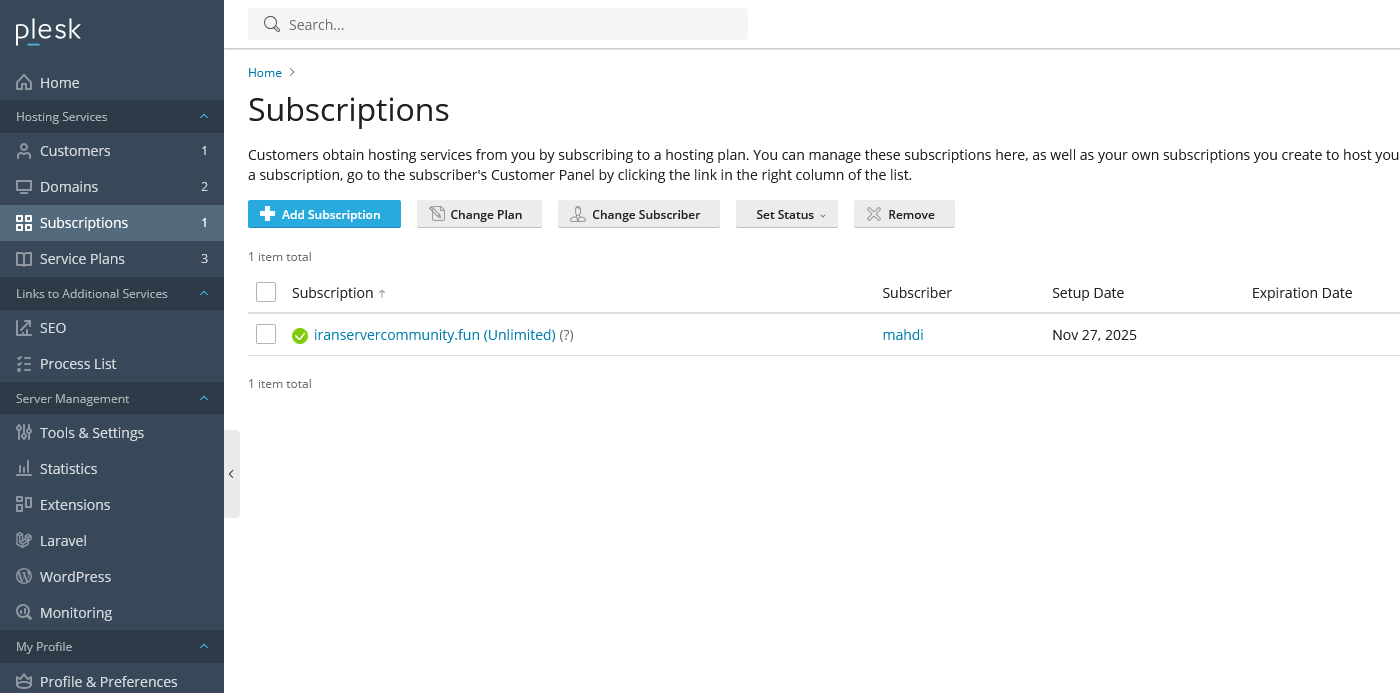Screen dimensions: 1400x693
Task: Select the SEO sidebar icon
Action: coord(24,327)
